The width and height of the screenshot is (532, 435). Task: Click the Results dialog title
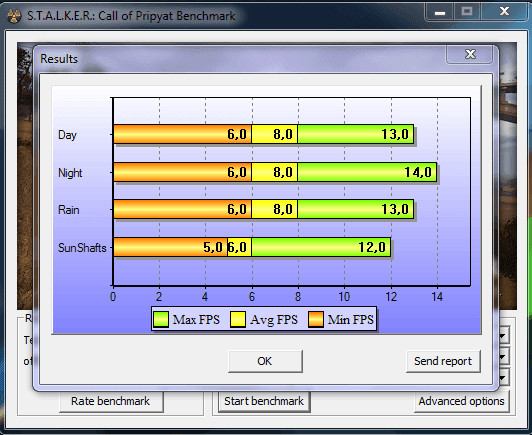coord(59,59)
